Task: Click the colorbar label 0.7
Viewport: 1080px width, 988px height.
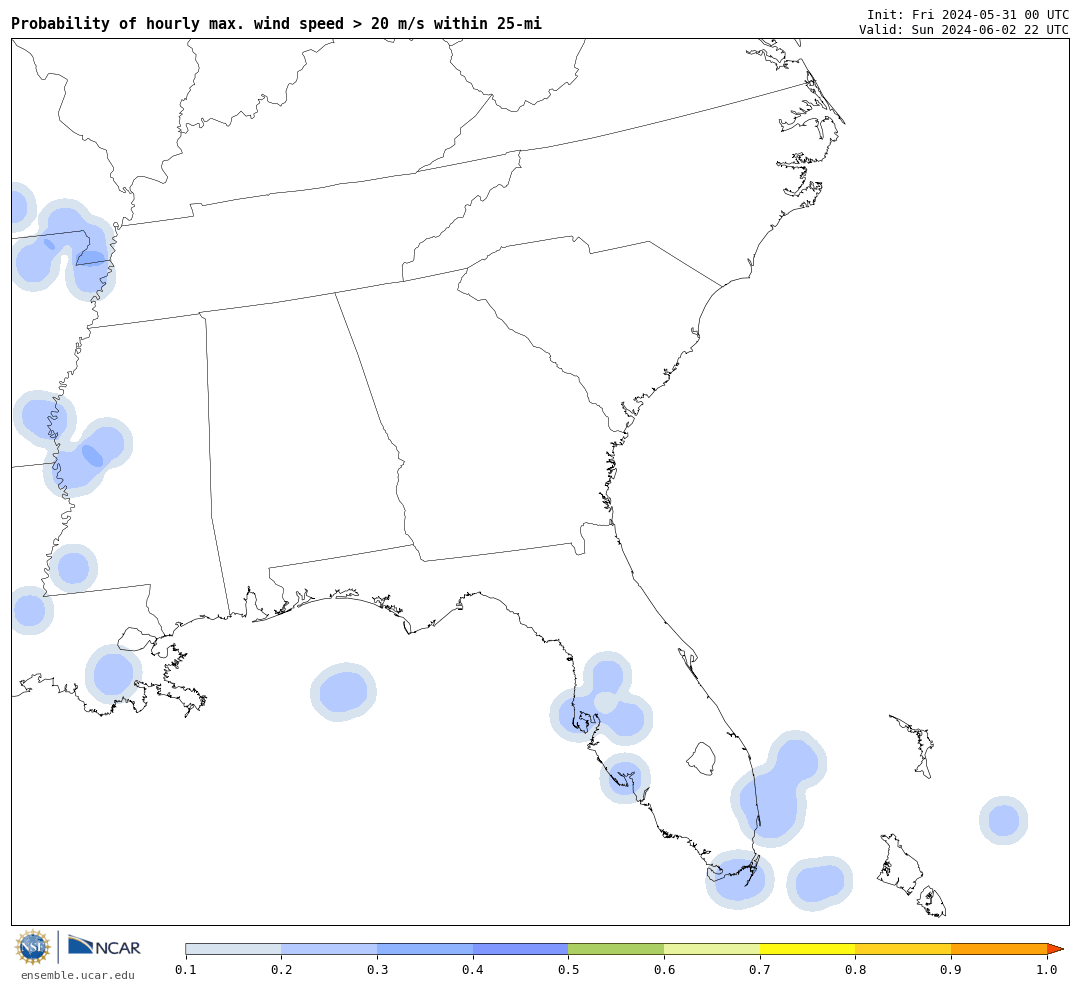Action: pos(760,969)
